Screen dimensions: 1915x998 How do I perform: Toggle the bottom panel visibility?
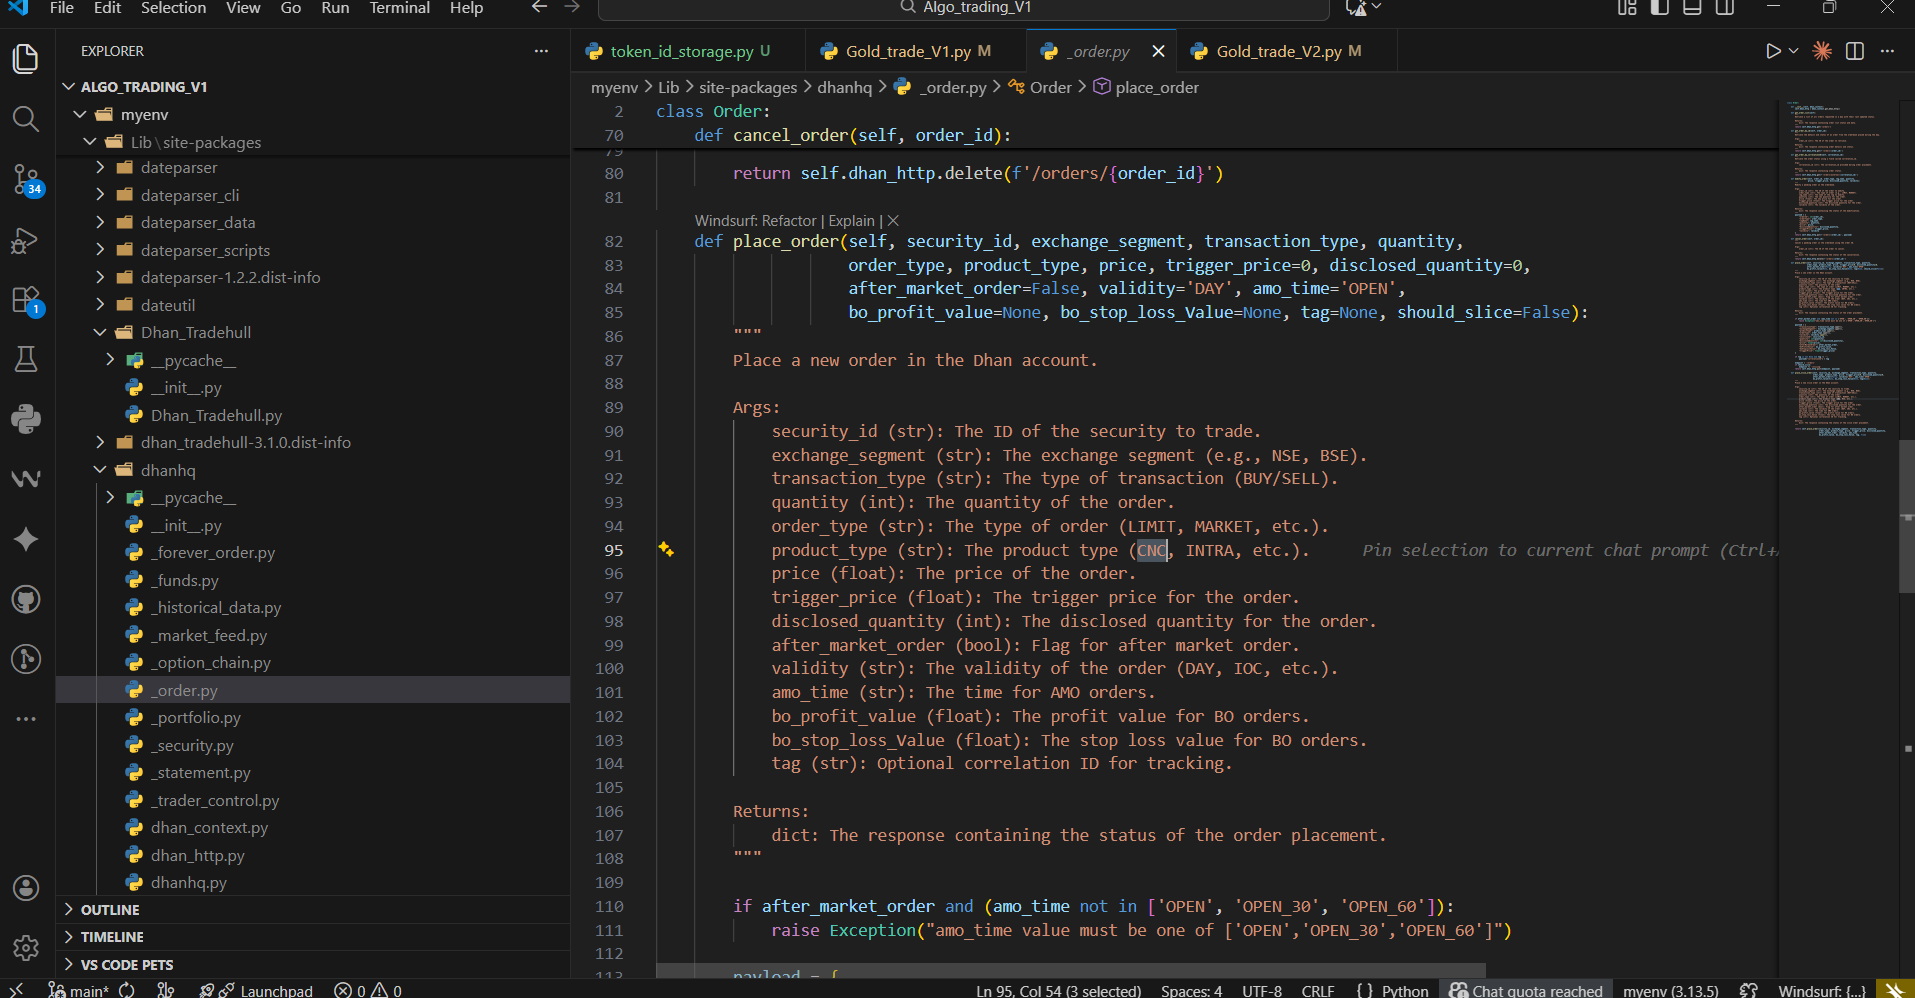coord(1692,8)
